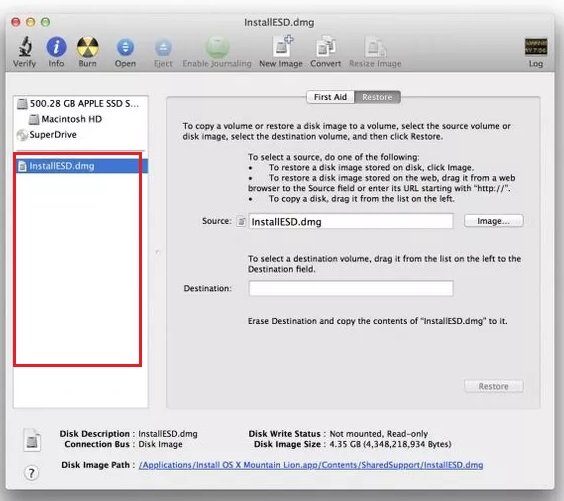
Task: Click the disk image icon near Disk Description
Action: tap(32, 440)
